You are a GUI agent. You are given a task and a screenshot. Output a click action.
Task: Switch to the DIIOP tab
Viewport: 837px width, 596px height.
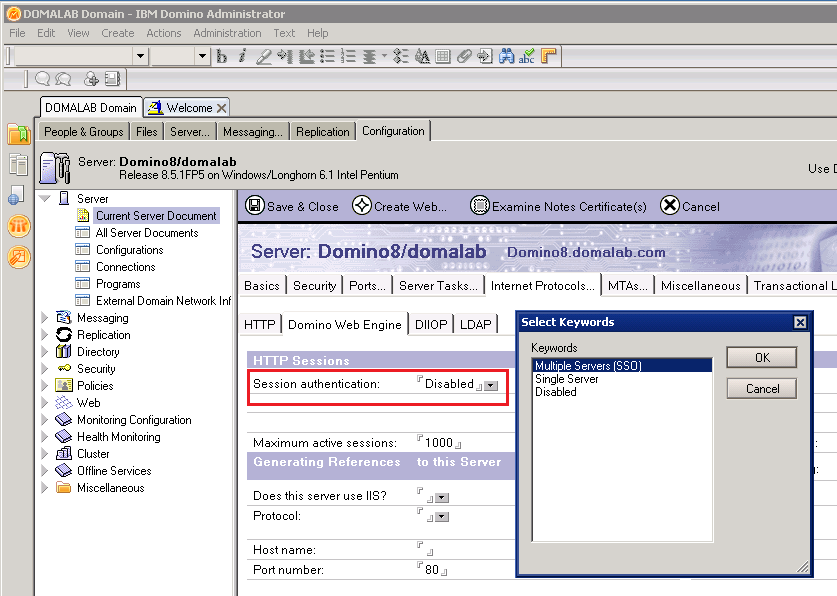point(431,324)
